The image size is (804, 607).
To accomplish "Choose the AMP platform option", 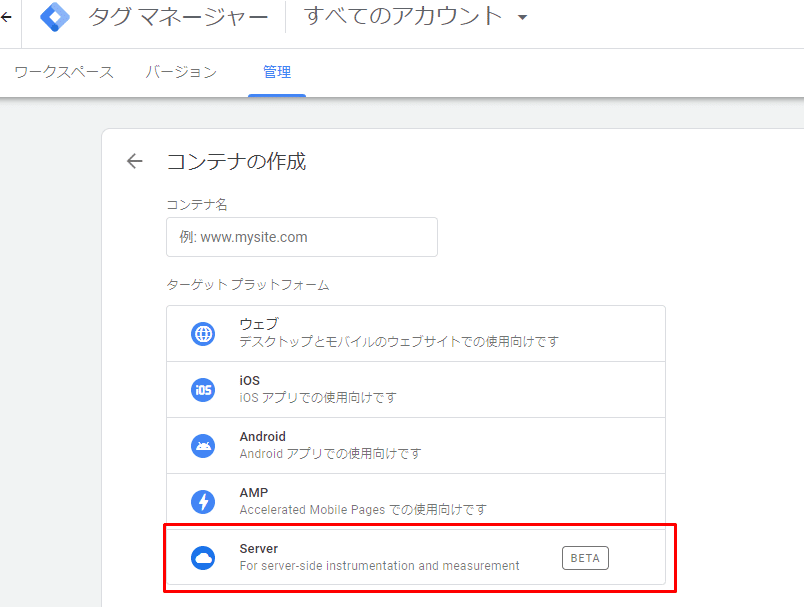I will (416, 501).
